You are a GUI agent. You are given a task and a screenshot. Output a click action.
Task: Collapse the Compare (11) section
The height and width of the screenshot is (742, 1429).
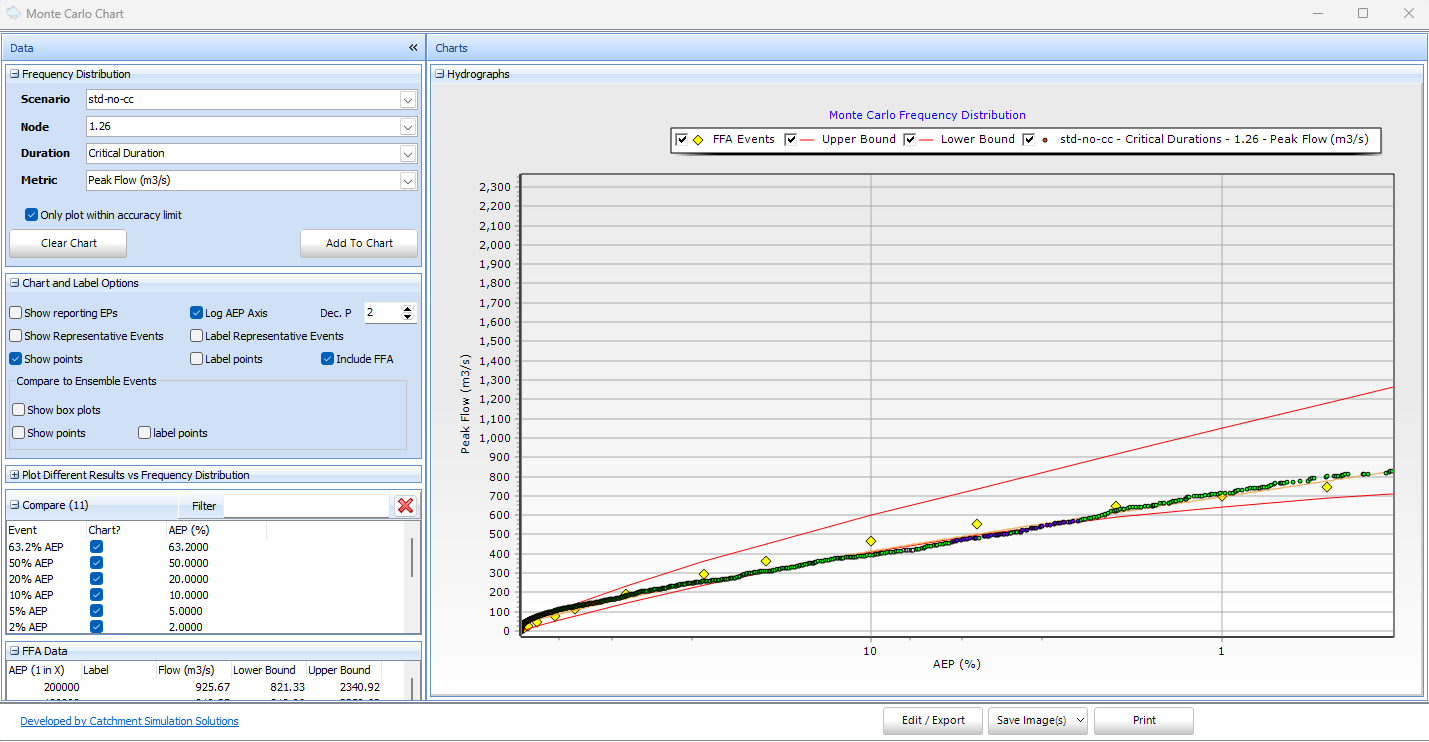(14, 505)
